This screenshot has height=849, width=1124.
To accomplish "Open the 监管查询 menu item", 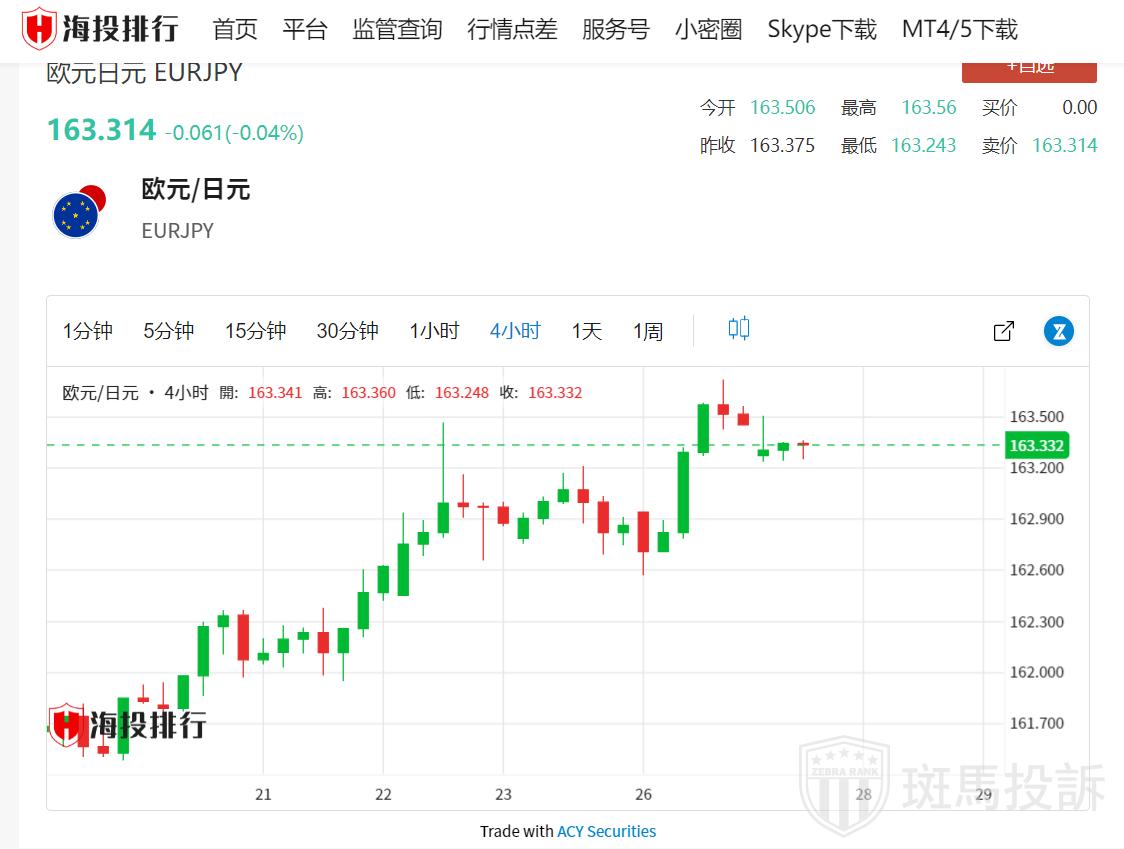I will (397, 29).
